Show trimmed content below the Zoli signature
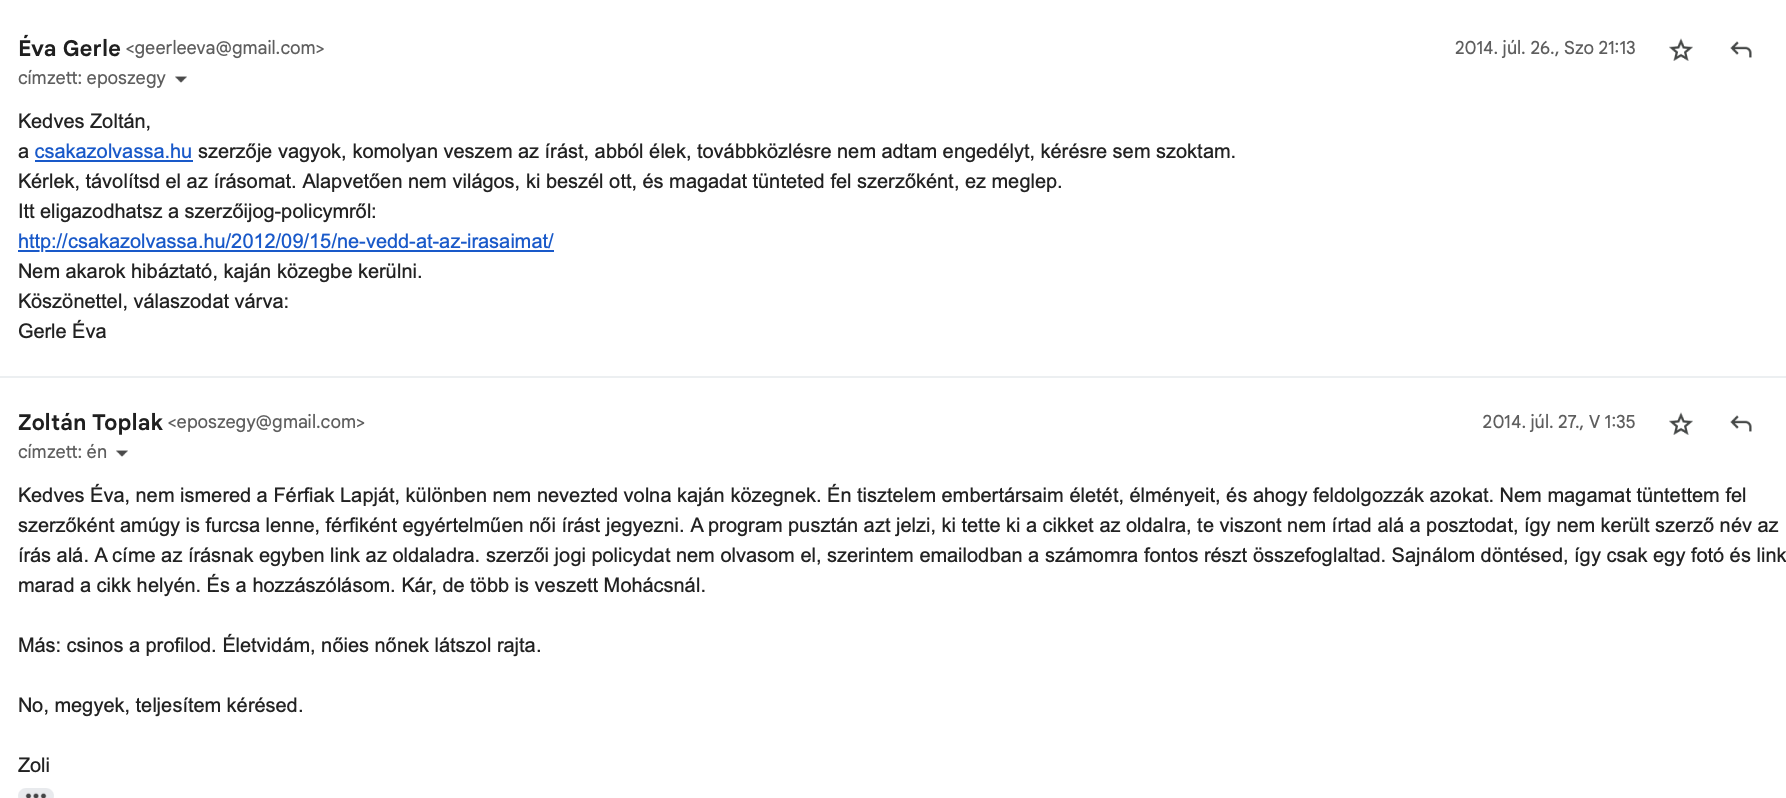This screenshot has width=1786, height=798. point(36,794)
